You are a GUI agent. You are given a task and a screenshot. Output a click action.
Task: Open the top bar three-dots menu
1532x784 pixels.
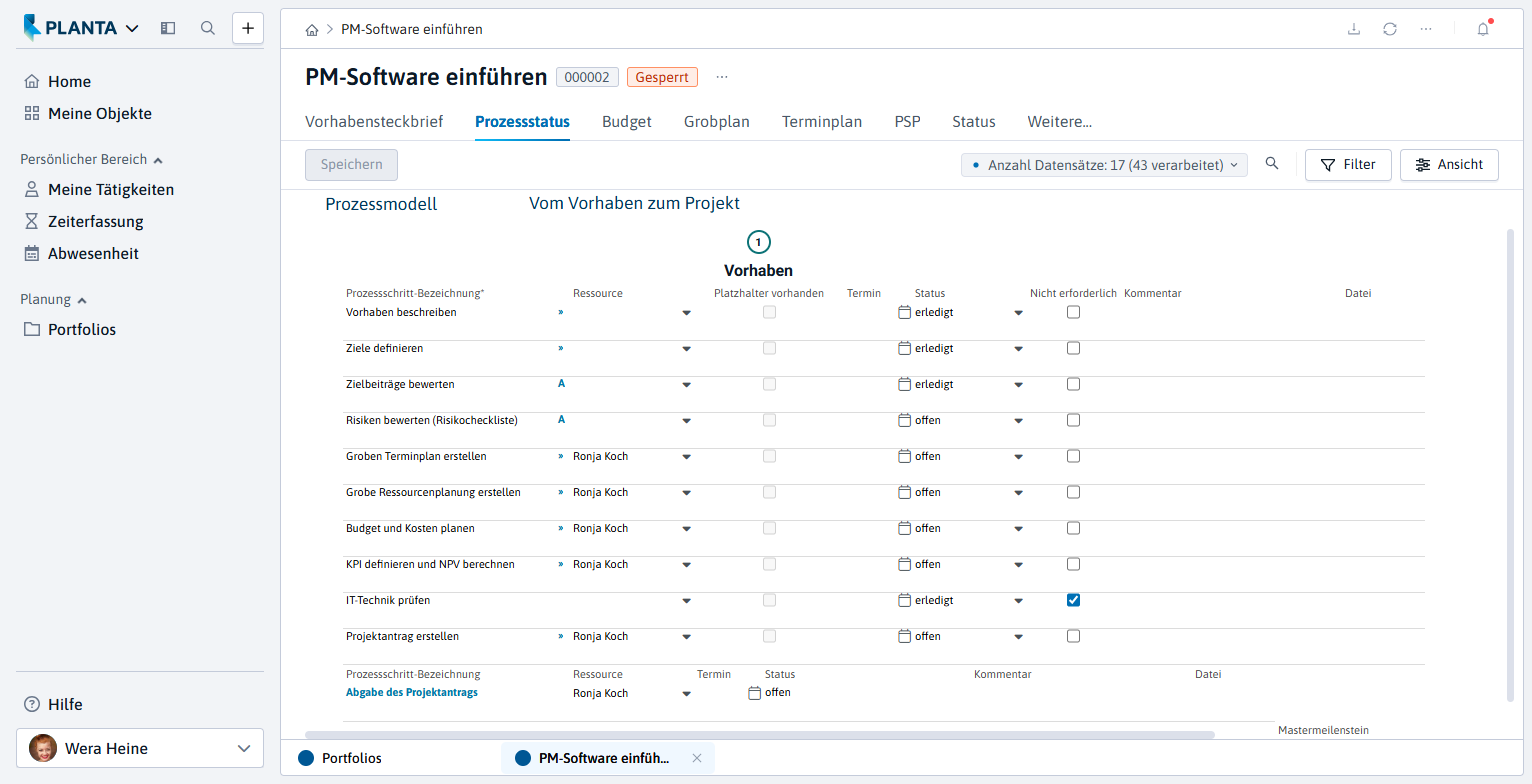click(1426, 29)
